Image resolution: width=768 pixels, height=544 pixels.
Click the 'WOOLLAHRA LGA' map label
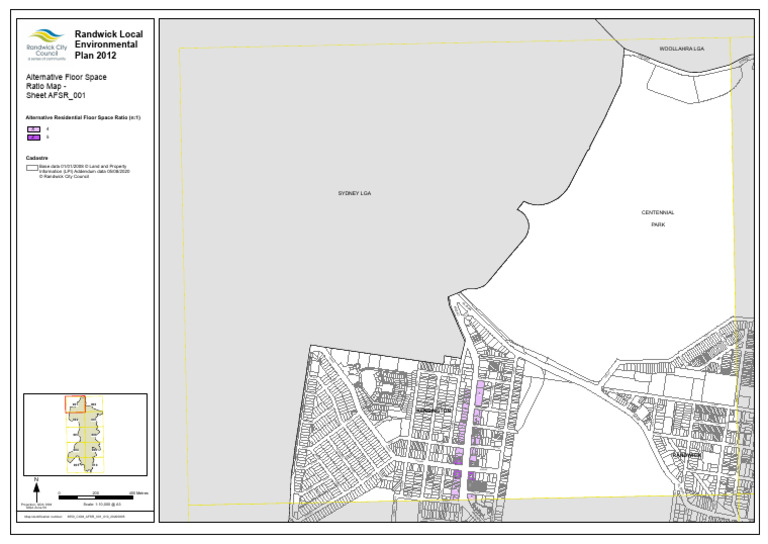coord(681,49)
